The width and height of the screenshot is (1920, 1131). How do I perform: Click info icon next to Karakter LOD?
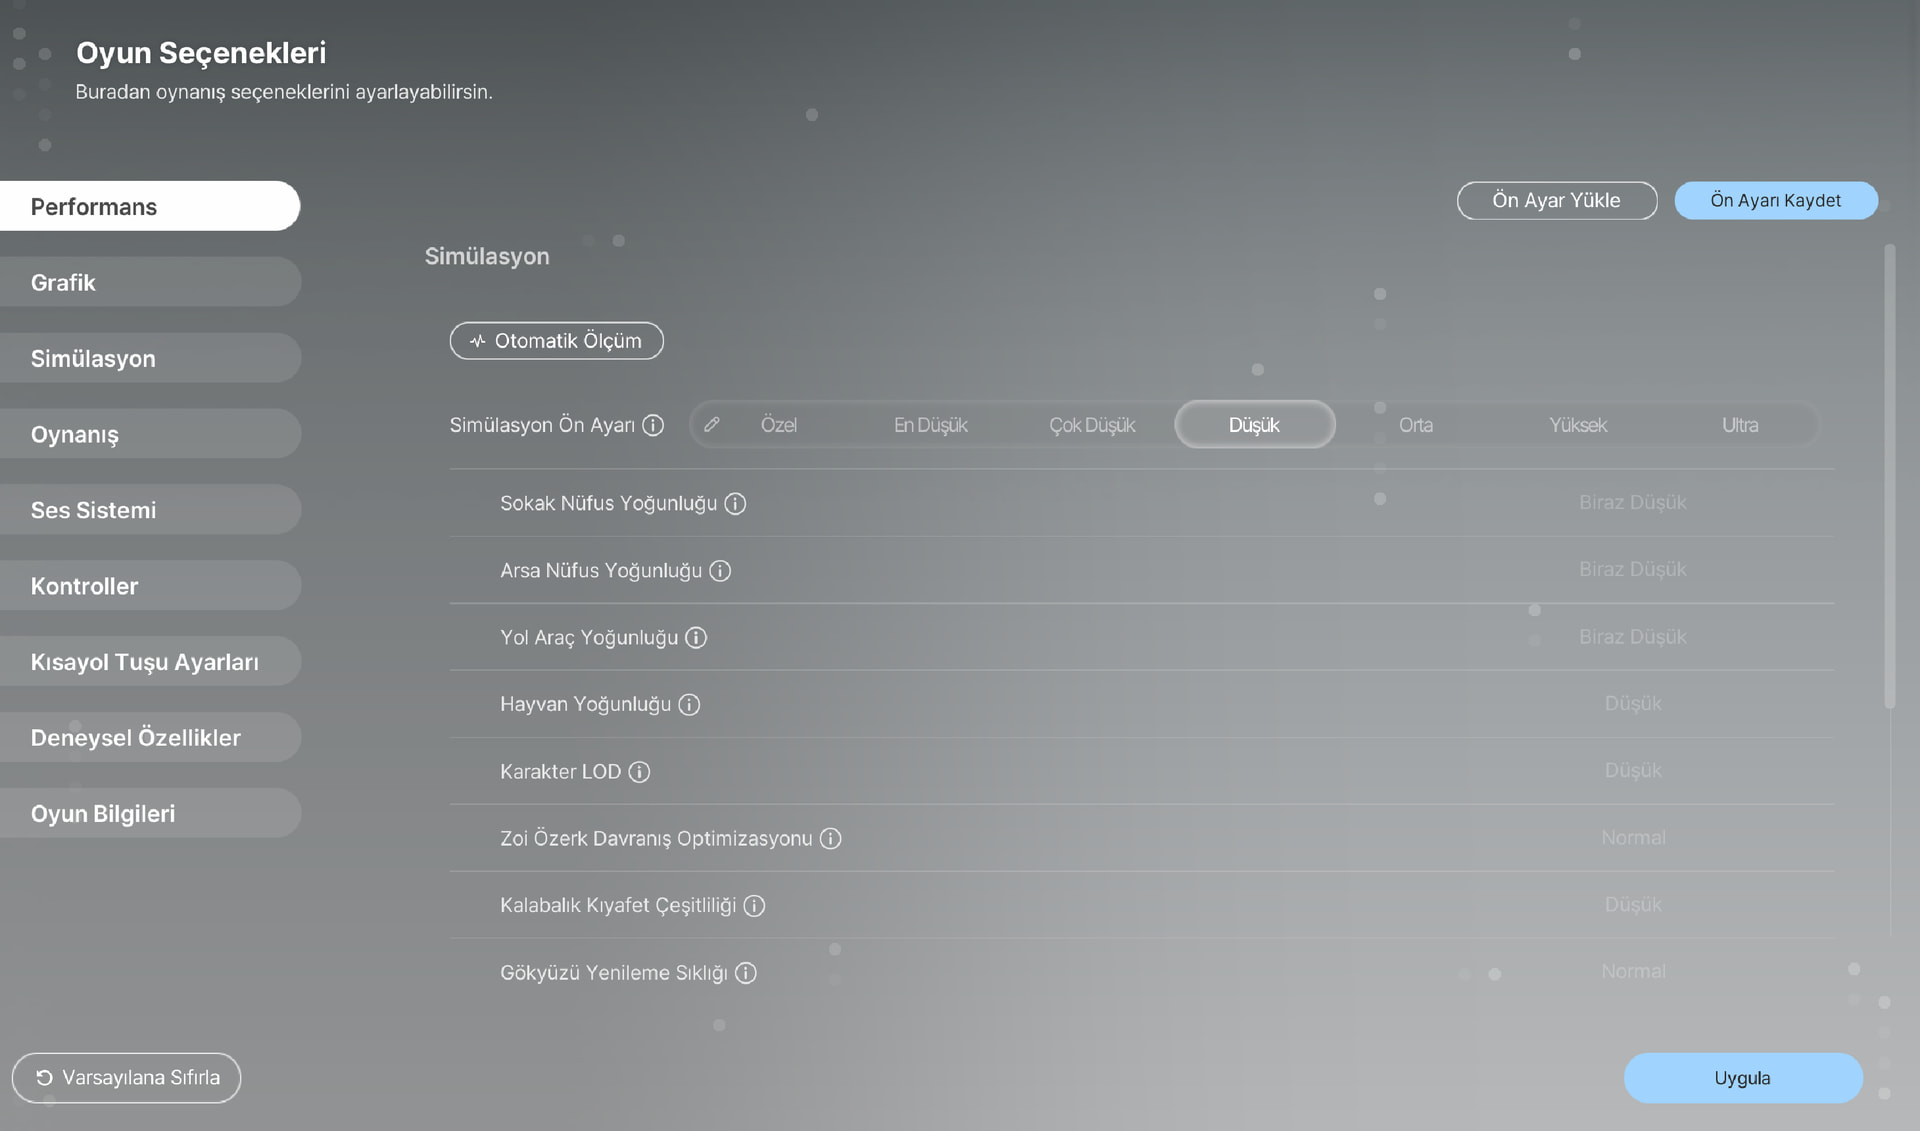(639, 771)
